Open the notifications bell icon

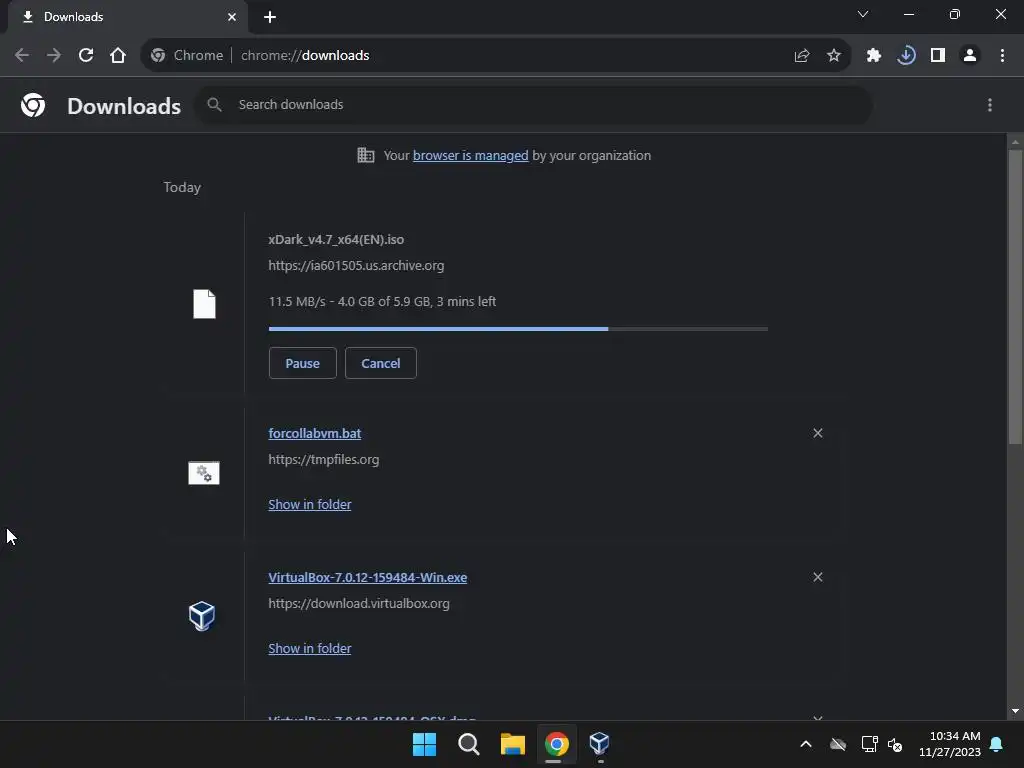997,744
